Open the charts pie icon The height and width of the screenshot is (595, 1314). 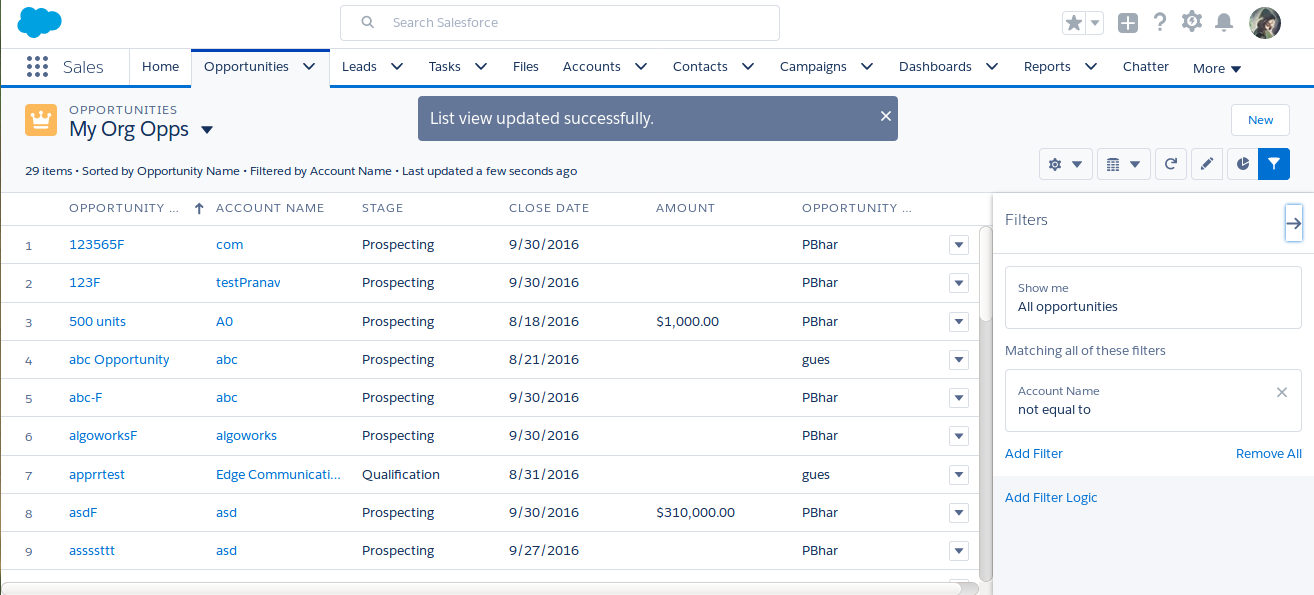click(x=1242, y=164)
